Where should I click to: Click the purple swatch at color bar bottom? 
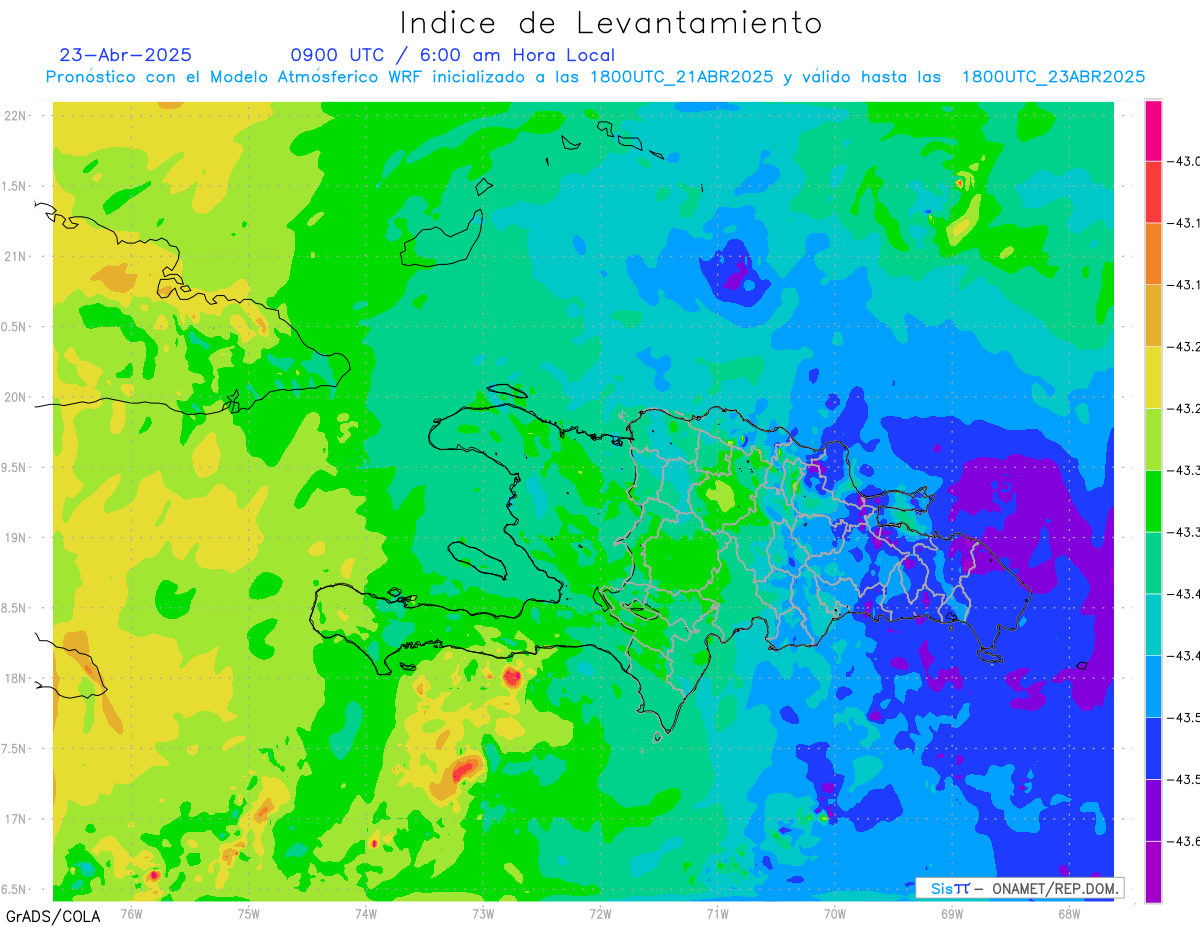1153,872
